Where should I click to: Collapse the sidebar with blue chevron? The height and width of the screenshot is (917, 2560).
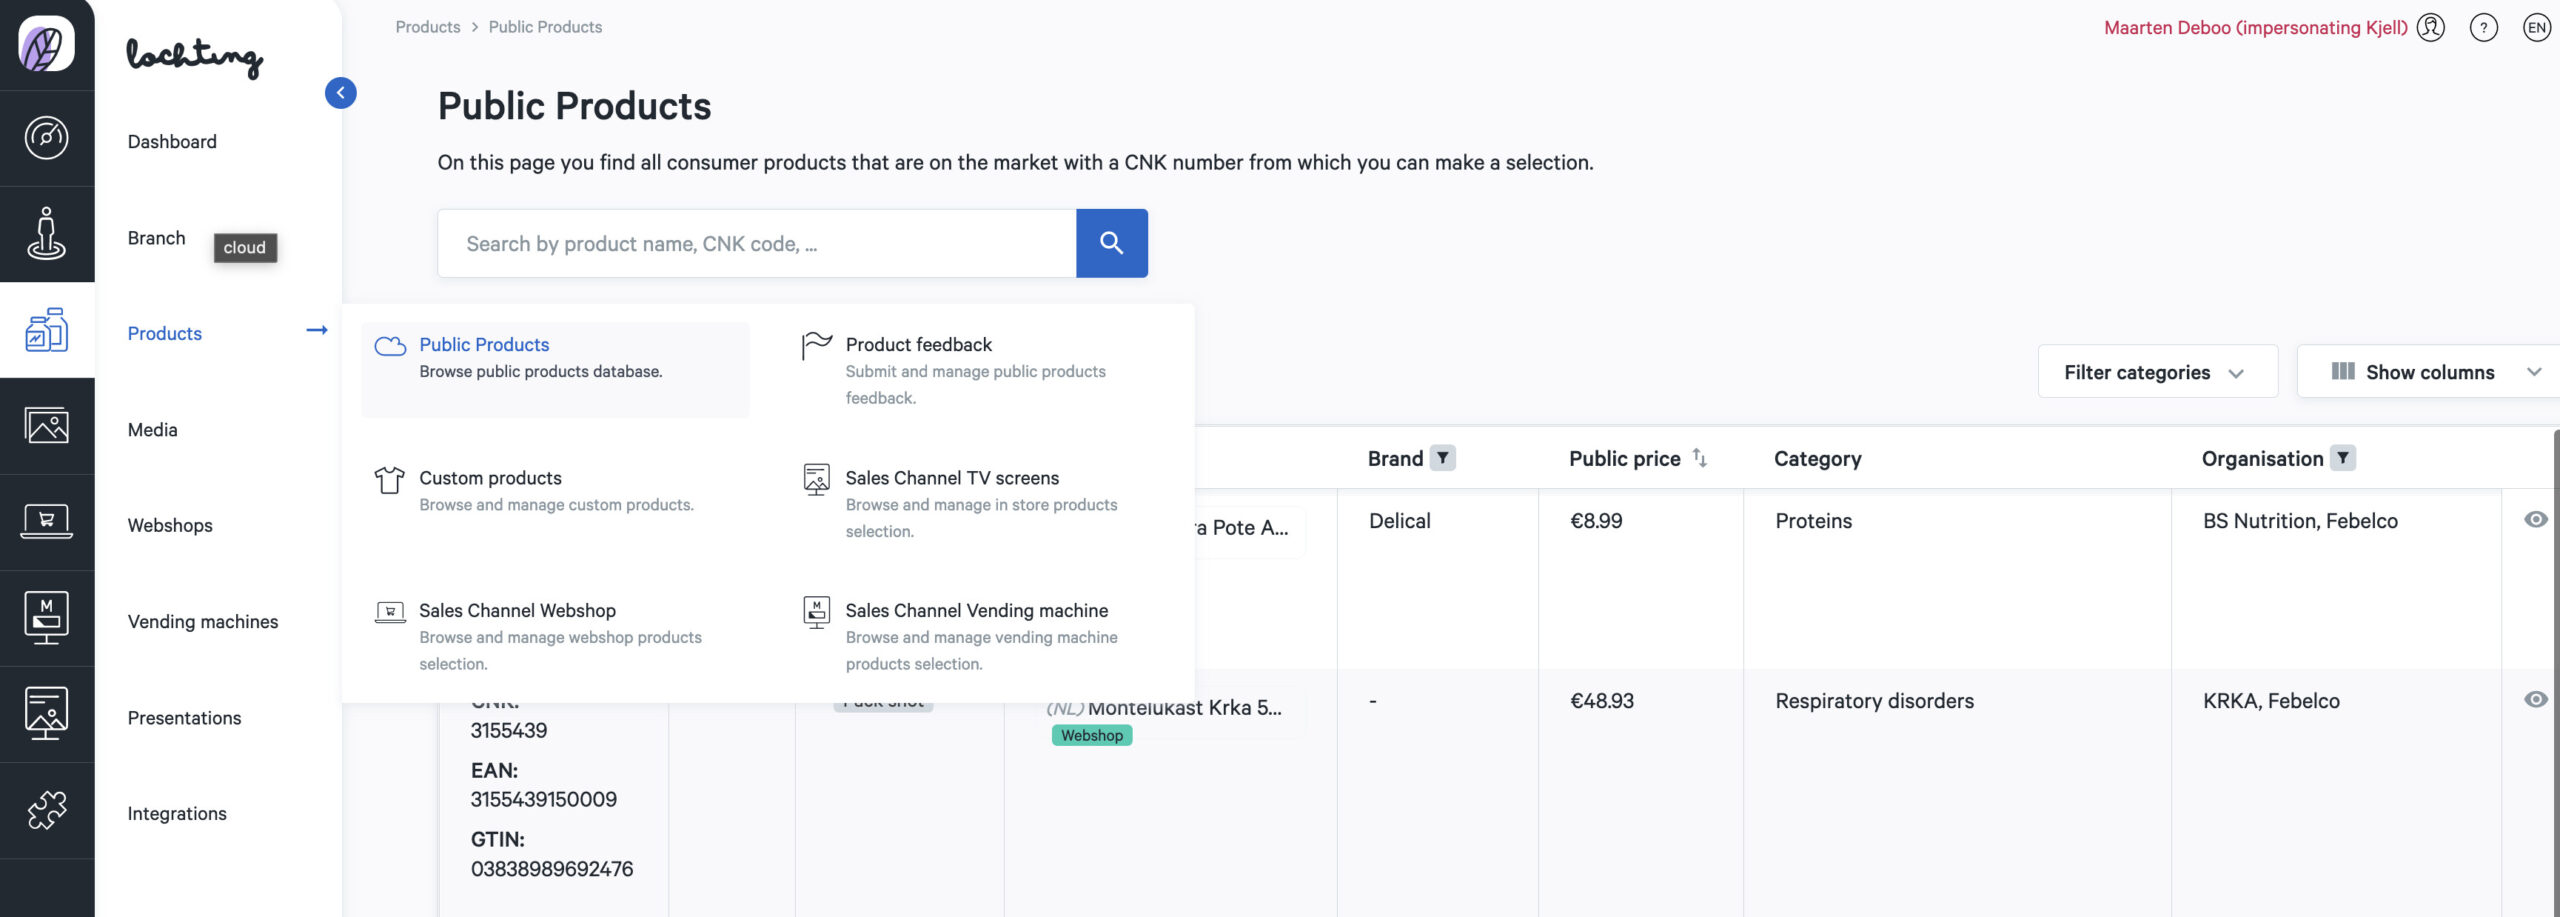point(340,93)
